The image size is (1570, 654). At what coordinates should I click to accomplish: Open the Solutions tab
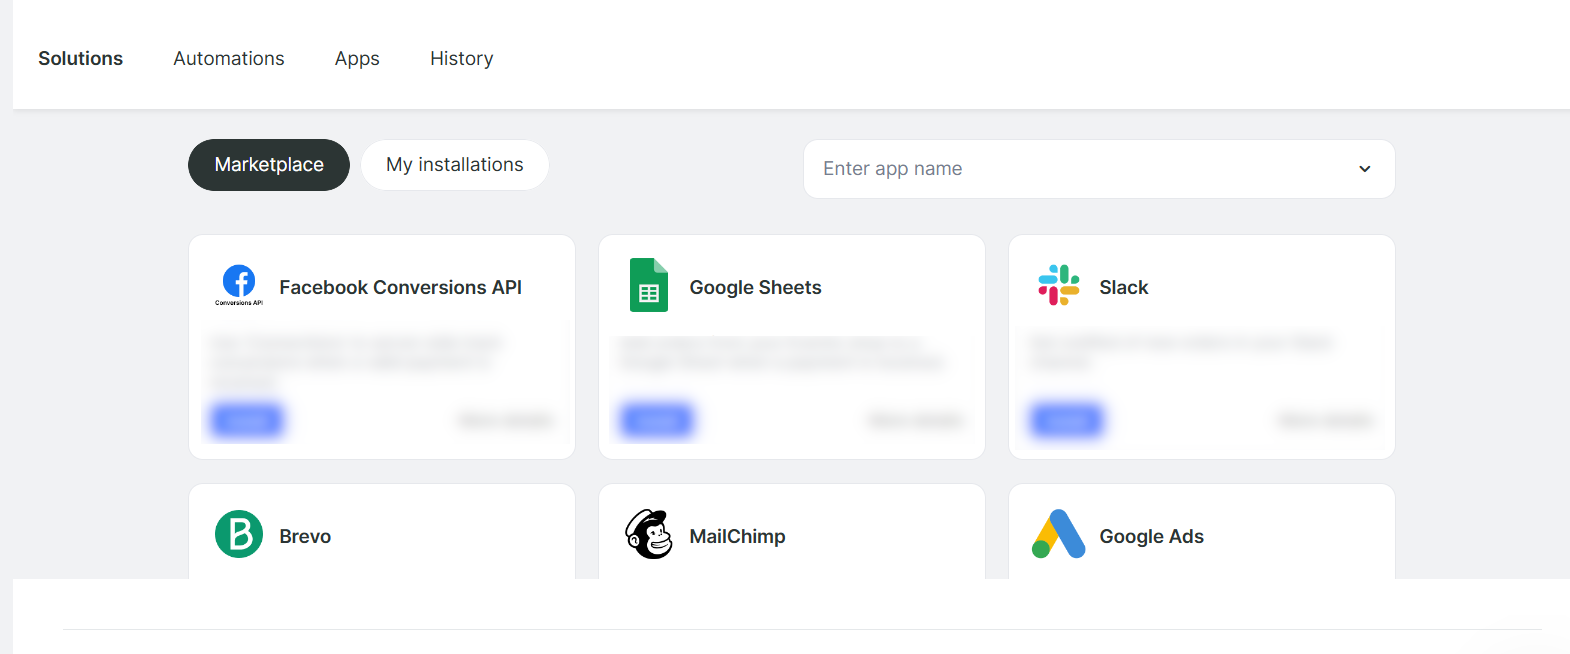click(81, 58)
